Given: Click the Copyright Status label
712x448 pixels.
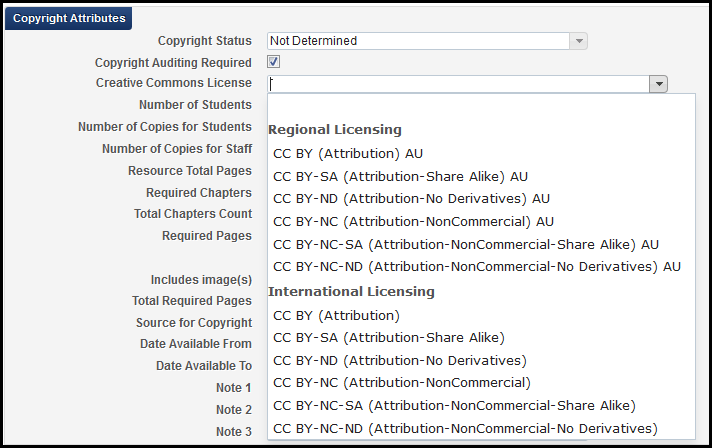Looking at the screenshot, I should (x=205, y=41).
